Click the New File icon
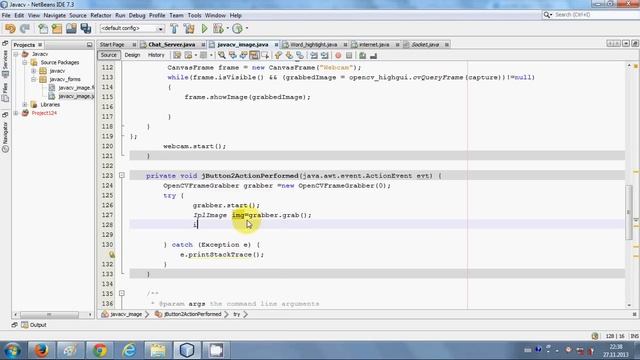Viewport: 640px width, 360px height. click(x=43, y=29)
